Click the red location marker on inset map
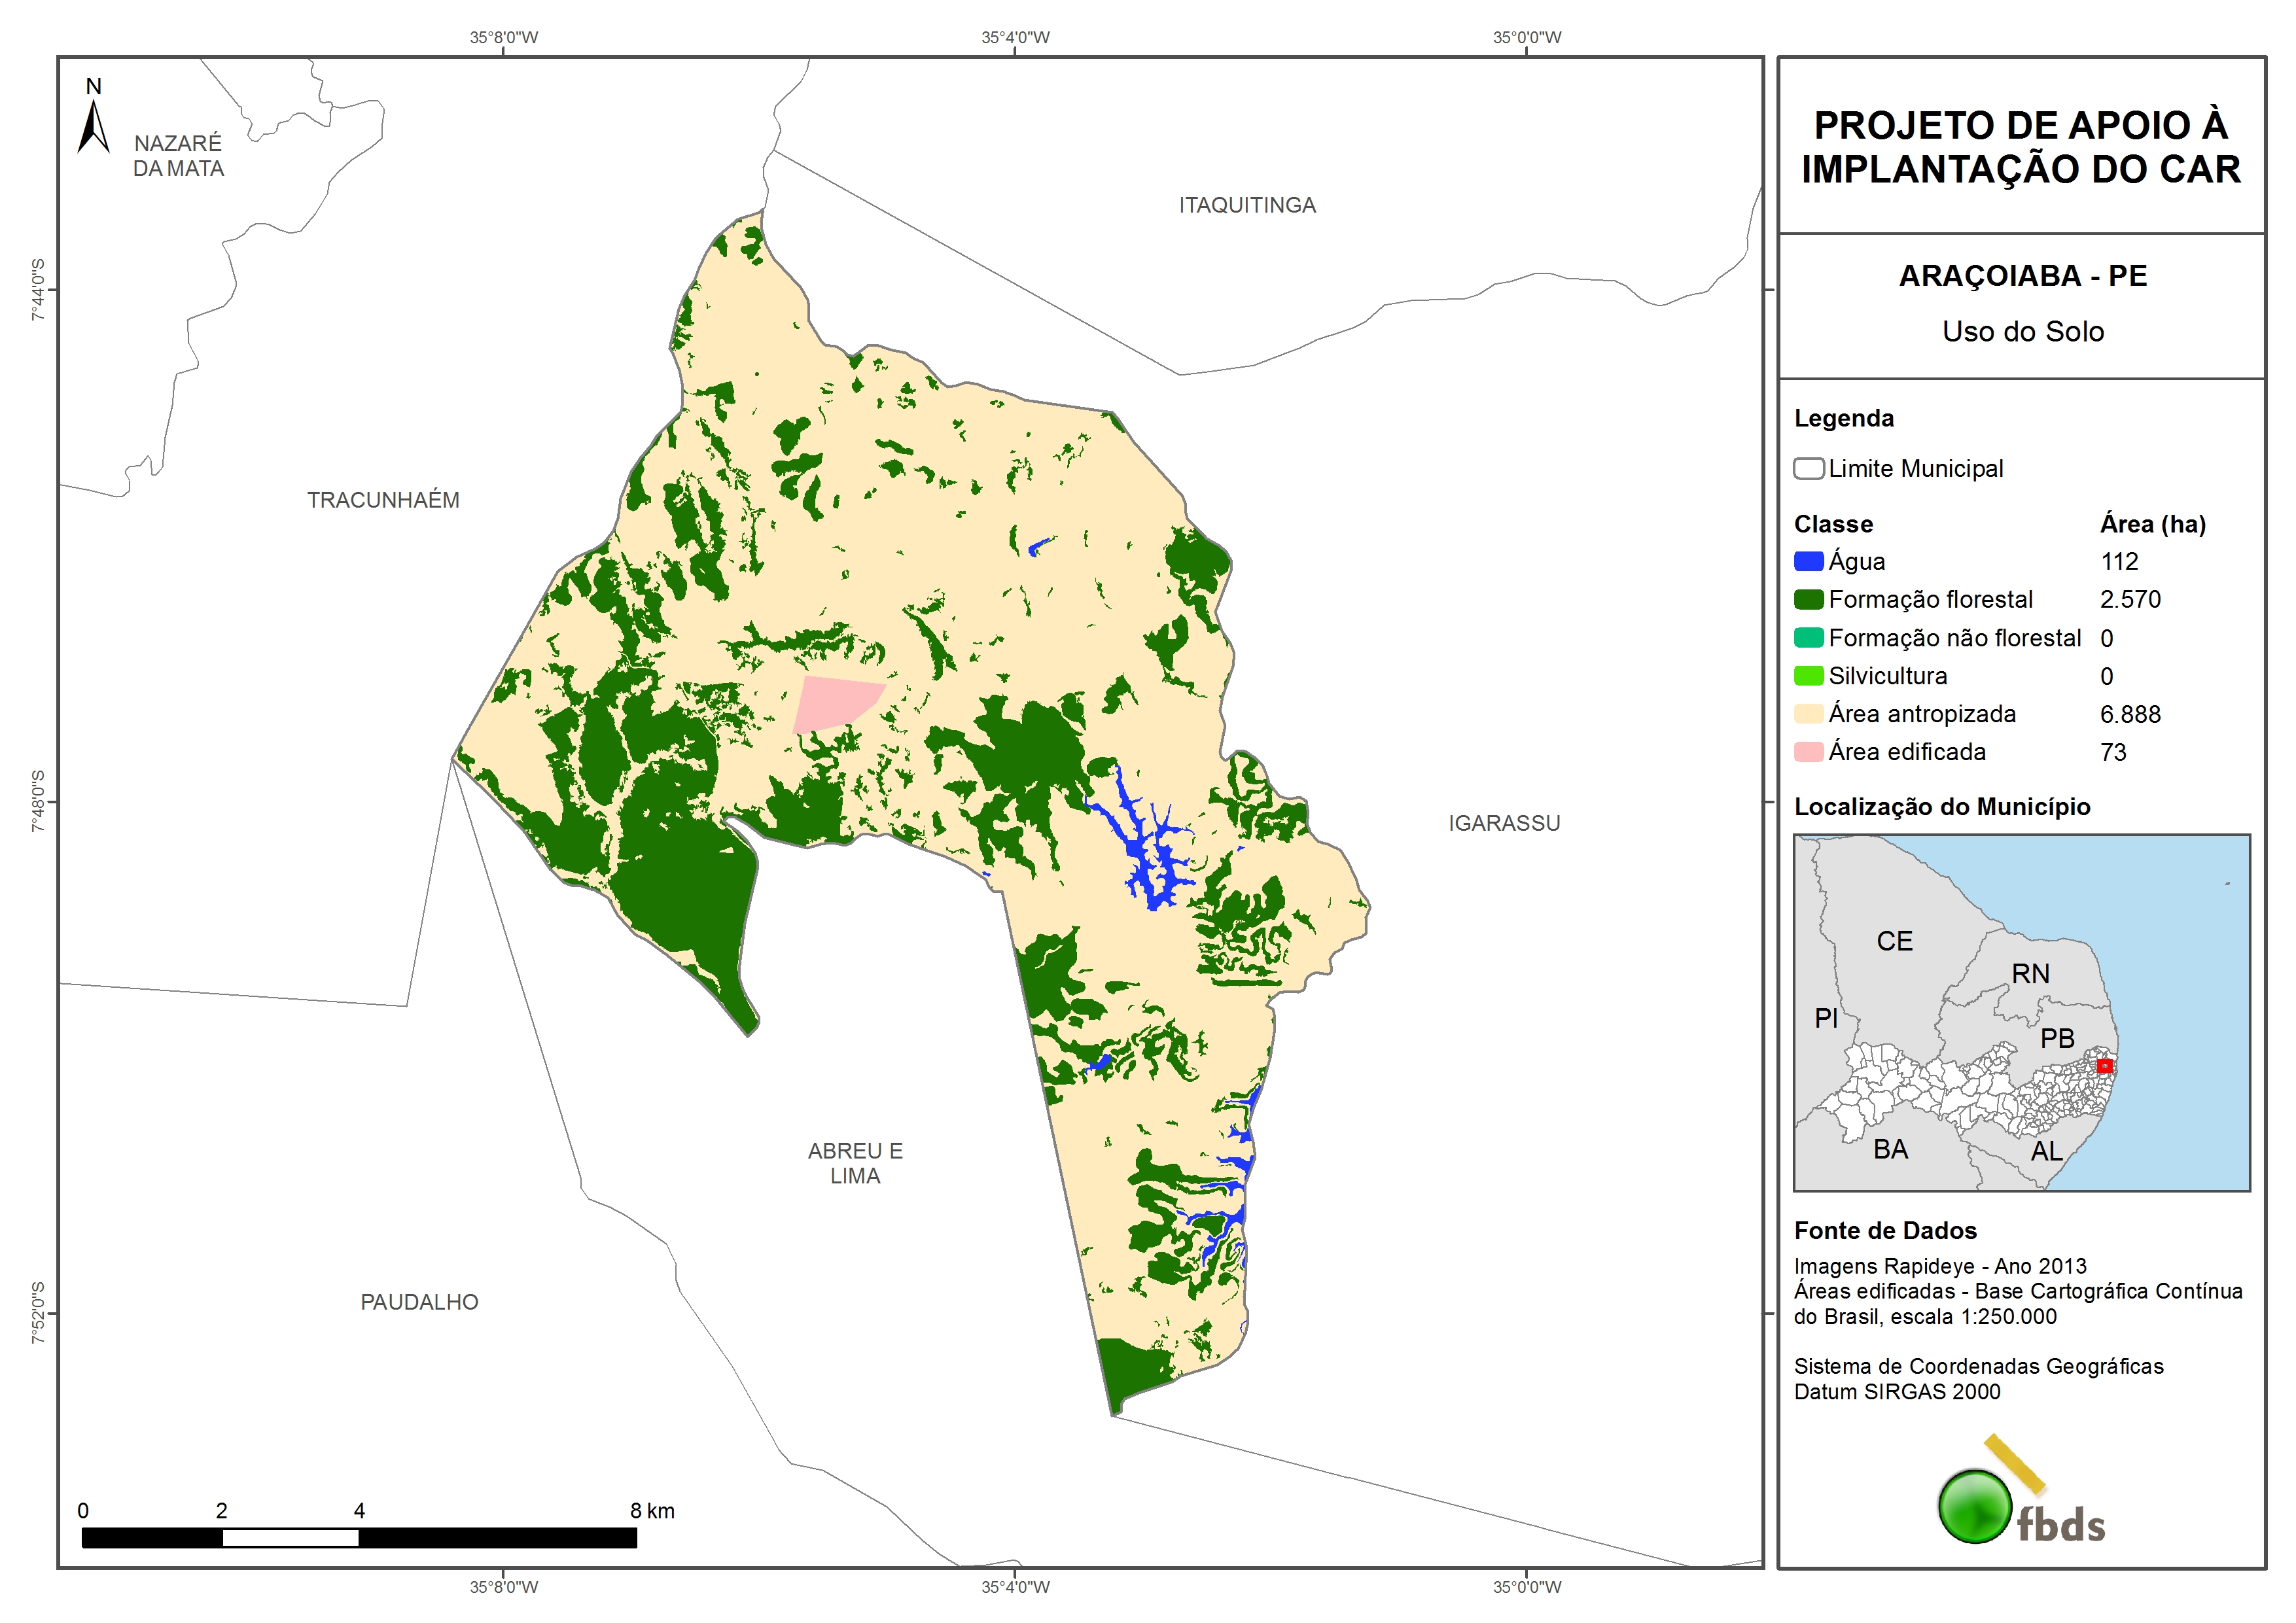This screenshot has width=2296, height=1623. pos(2104,1066)
